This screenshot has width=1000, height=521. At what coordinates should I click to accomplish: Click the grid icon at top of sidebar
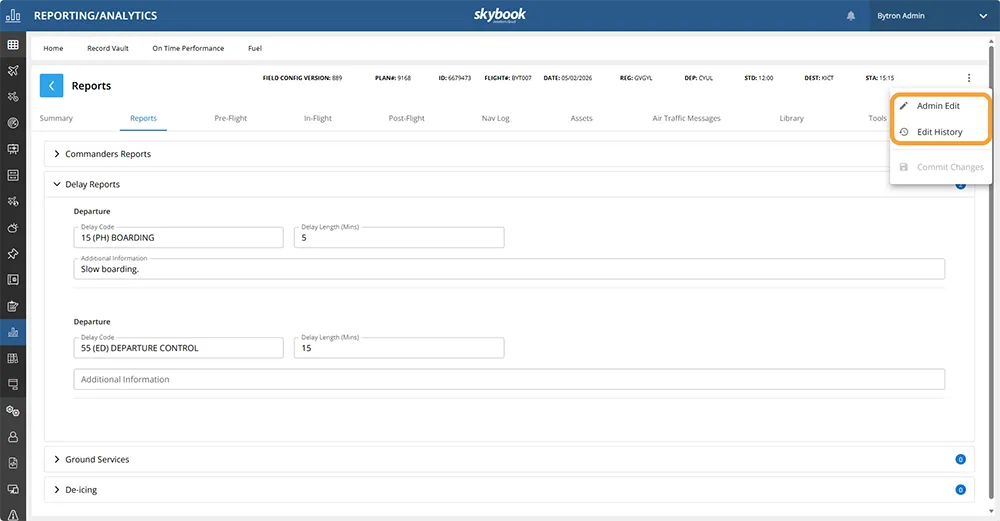(13, 45)
